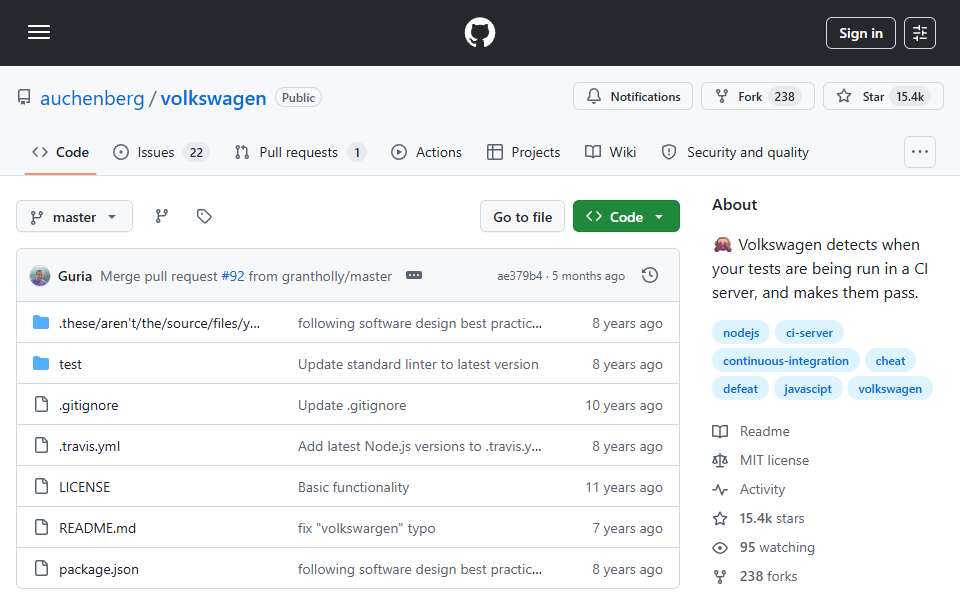Click '10 years ago' on .gitignore row
This screenshot has width=960, height=600.
[x=623, y=405]
